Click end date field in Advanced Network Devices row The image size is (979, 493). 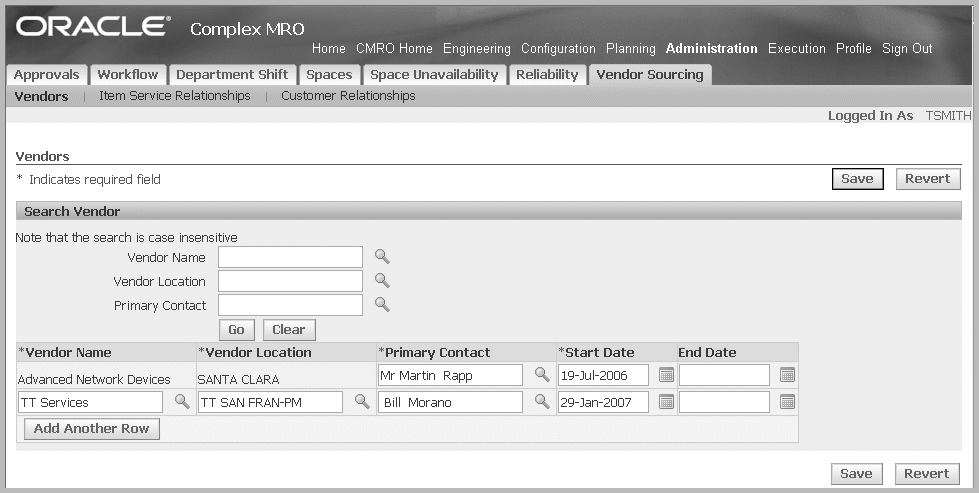pos(724,375)
